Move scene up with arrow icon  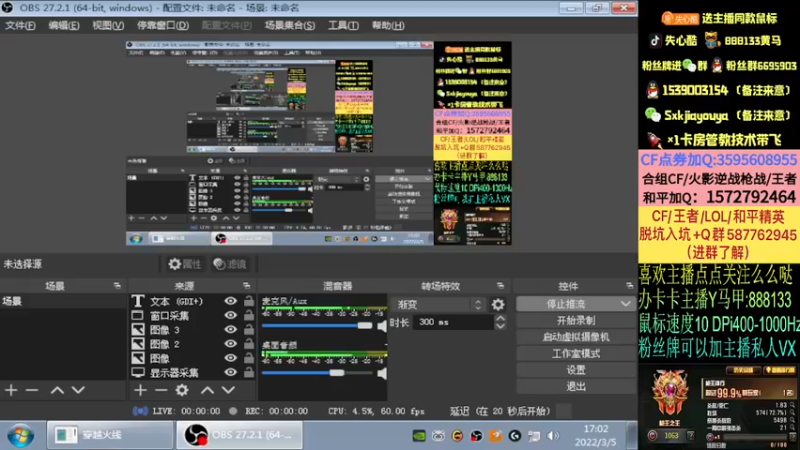click(x=57, y=390)
